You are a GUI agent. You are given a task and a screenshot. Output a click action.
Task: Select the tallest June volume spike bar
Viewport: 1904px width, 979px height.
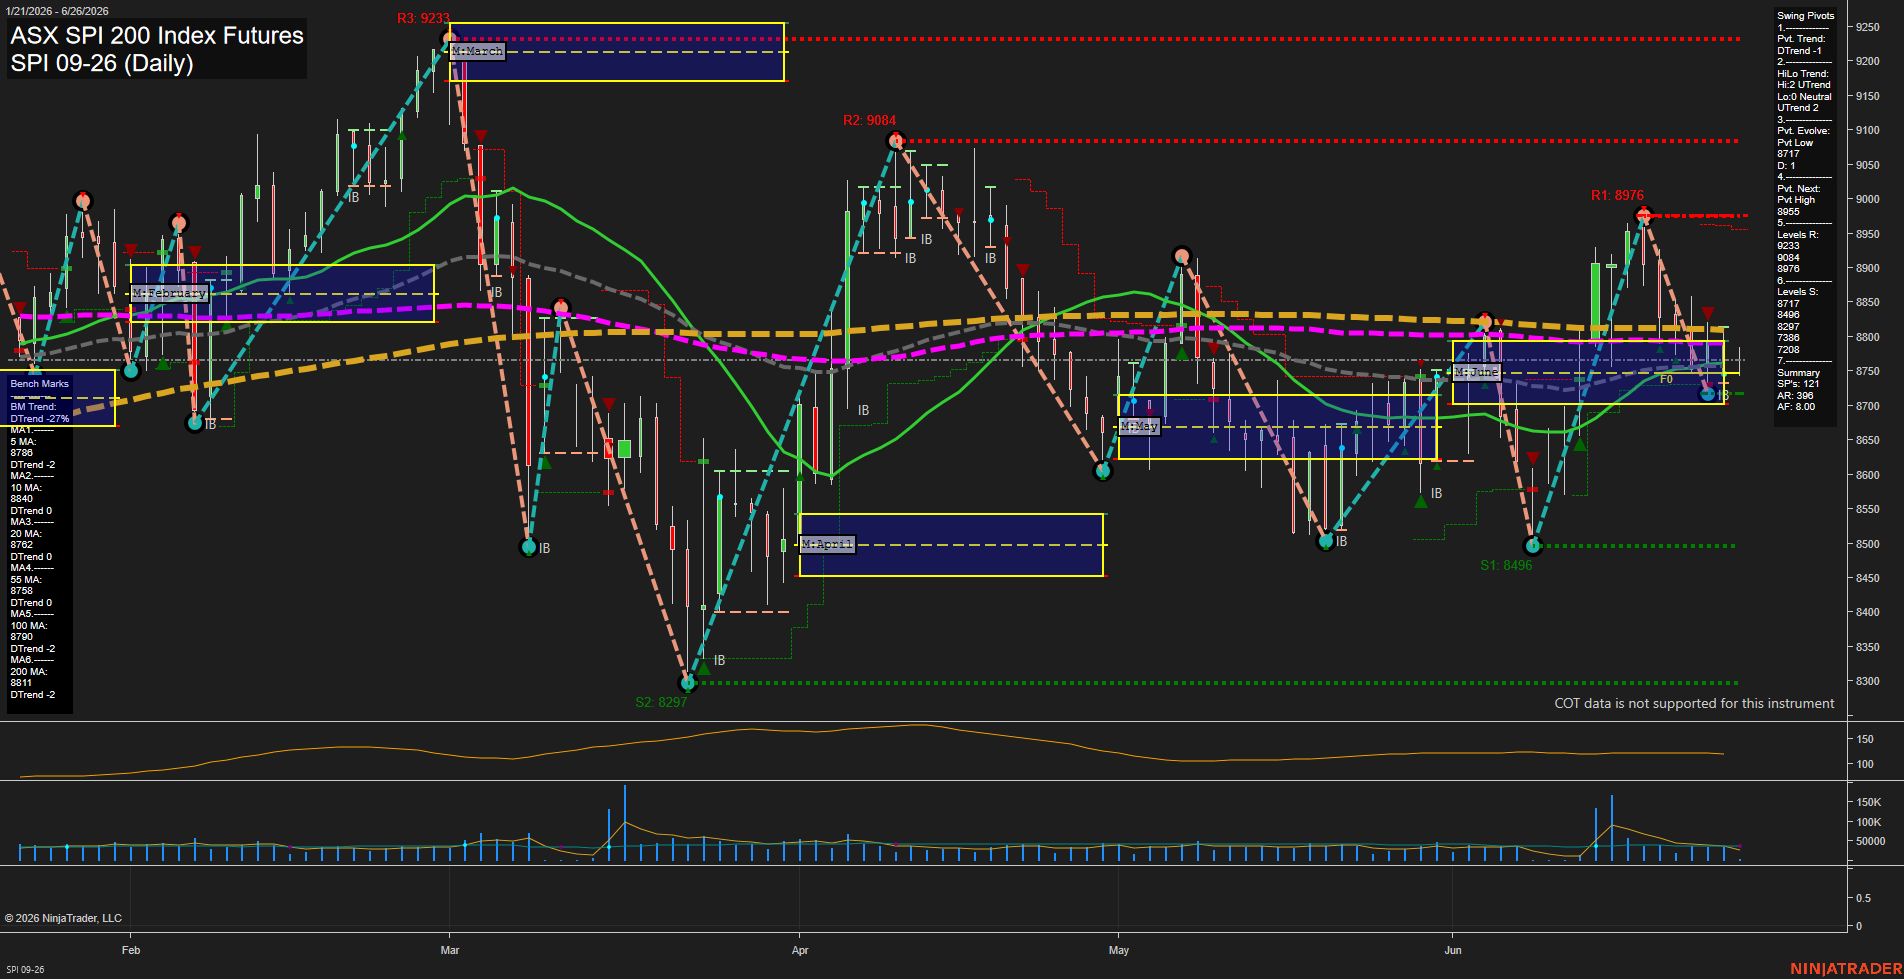1611,828
